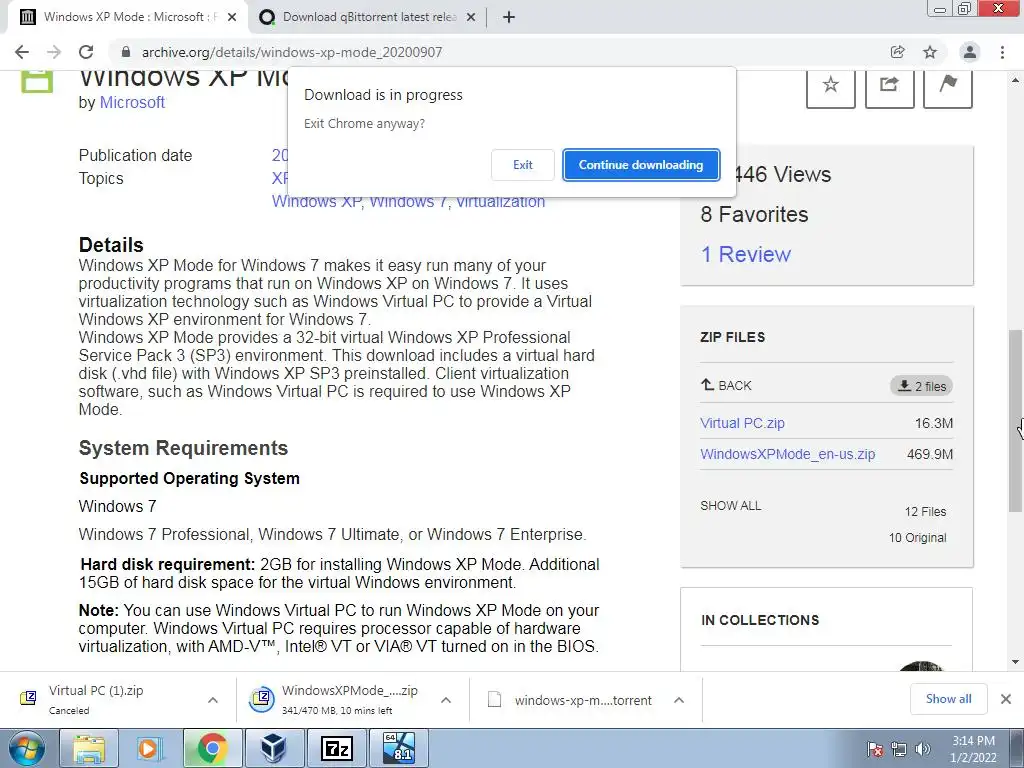Open the share this page icon in address bar
1024x768 pixels.
pyautogui.click(x=897, y=52)
